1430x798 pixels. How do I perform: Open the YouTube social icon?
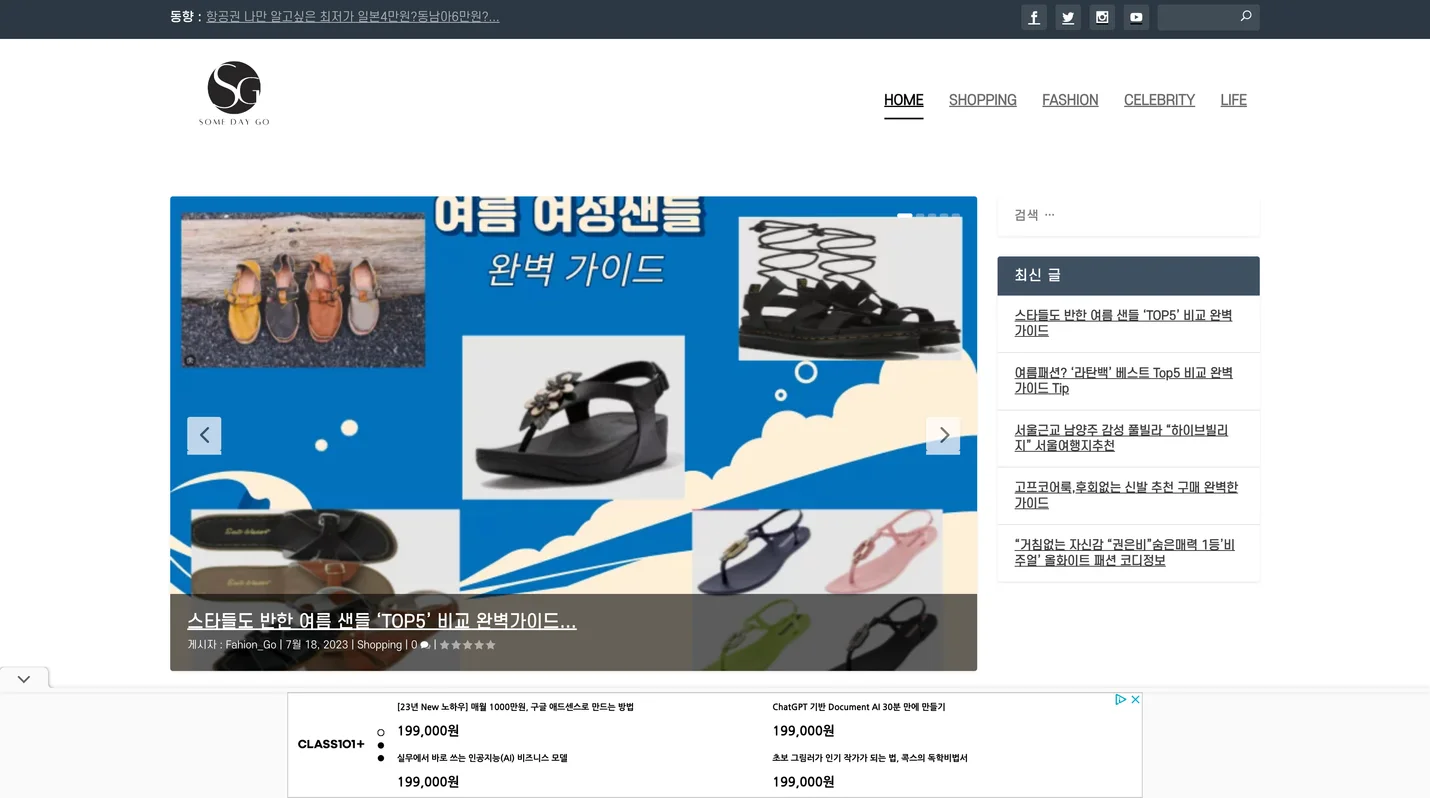(x=1136, y=17)
